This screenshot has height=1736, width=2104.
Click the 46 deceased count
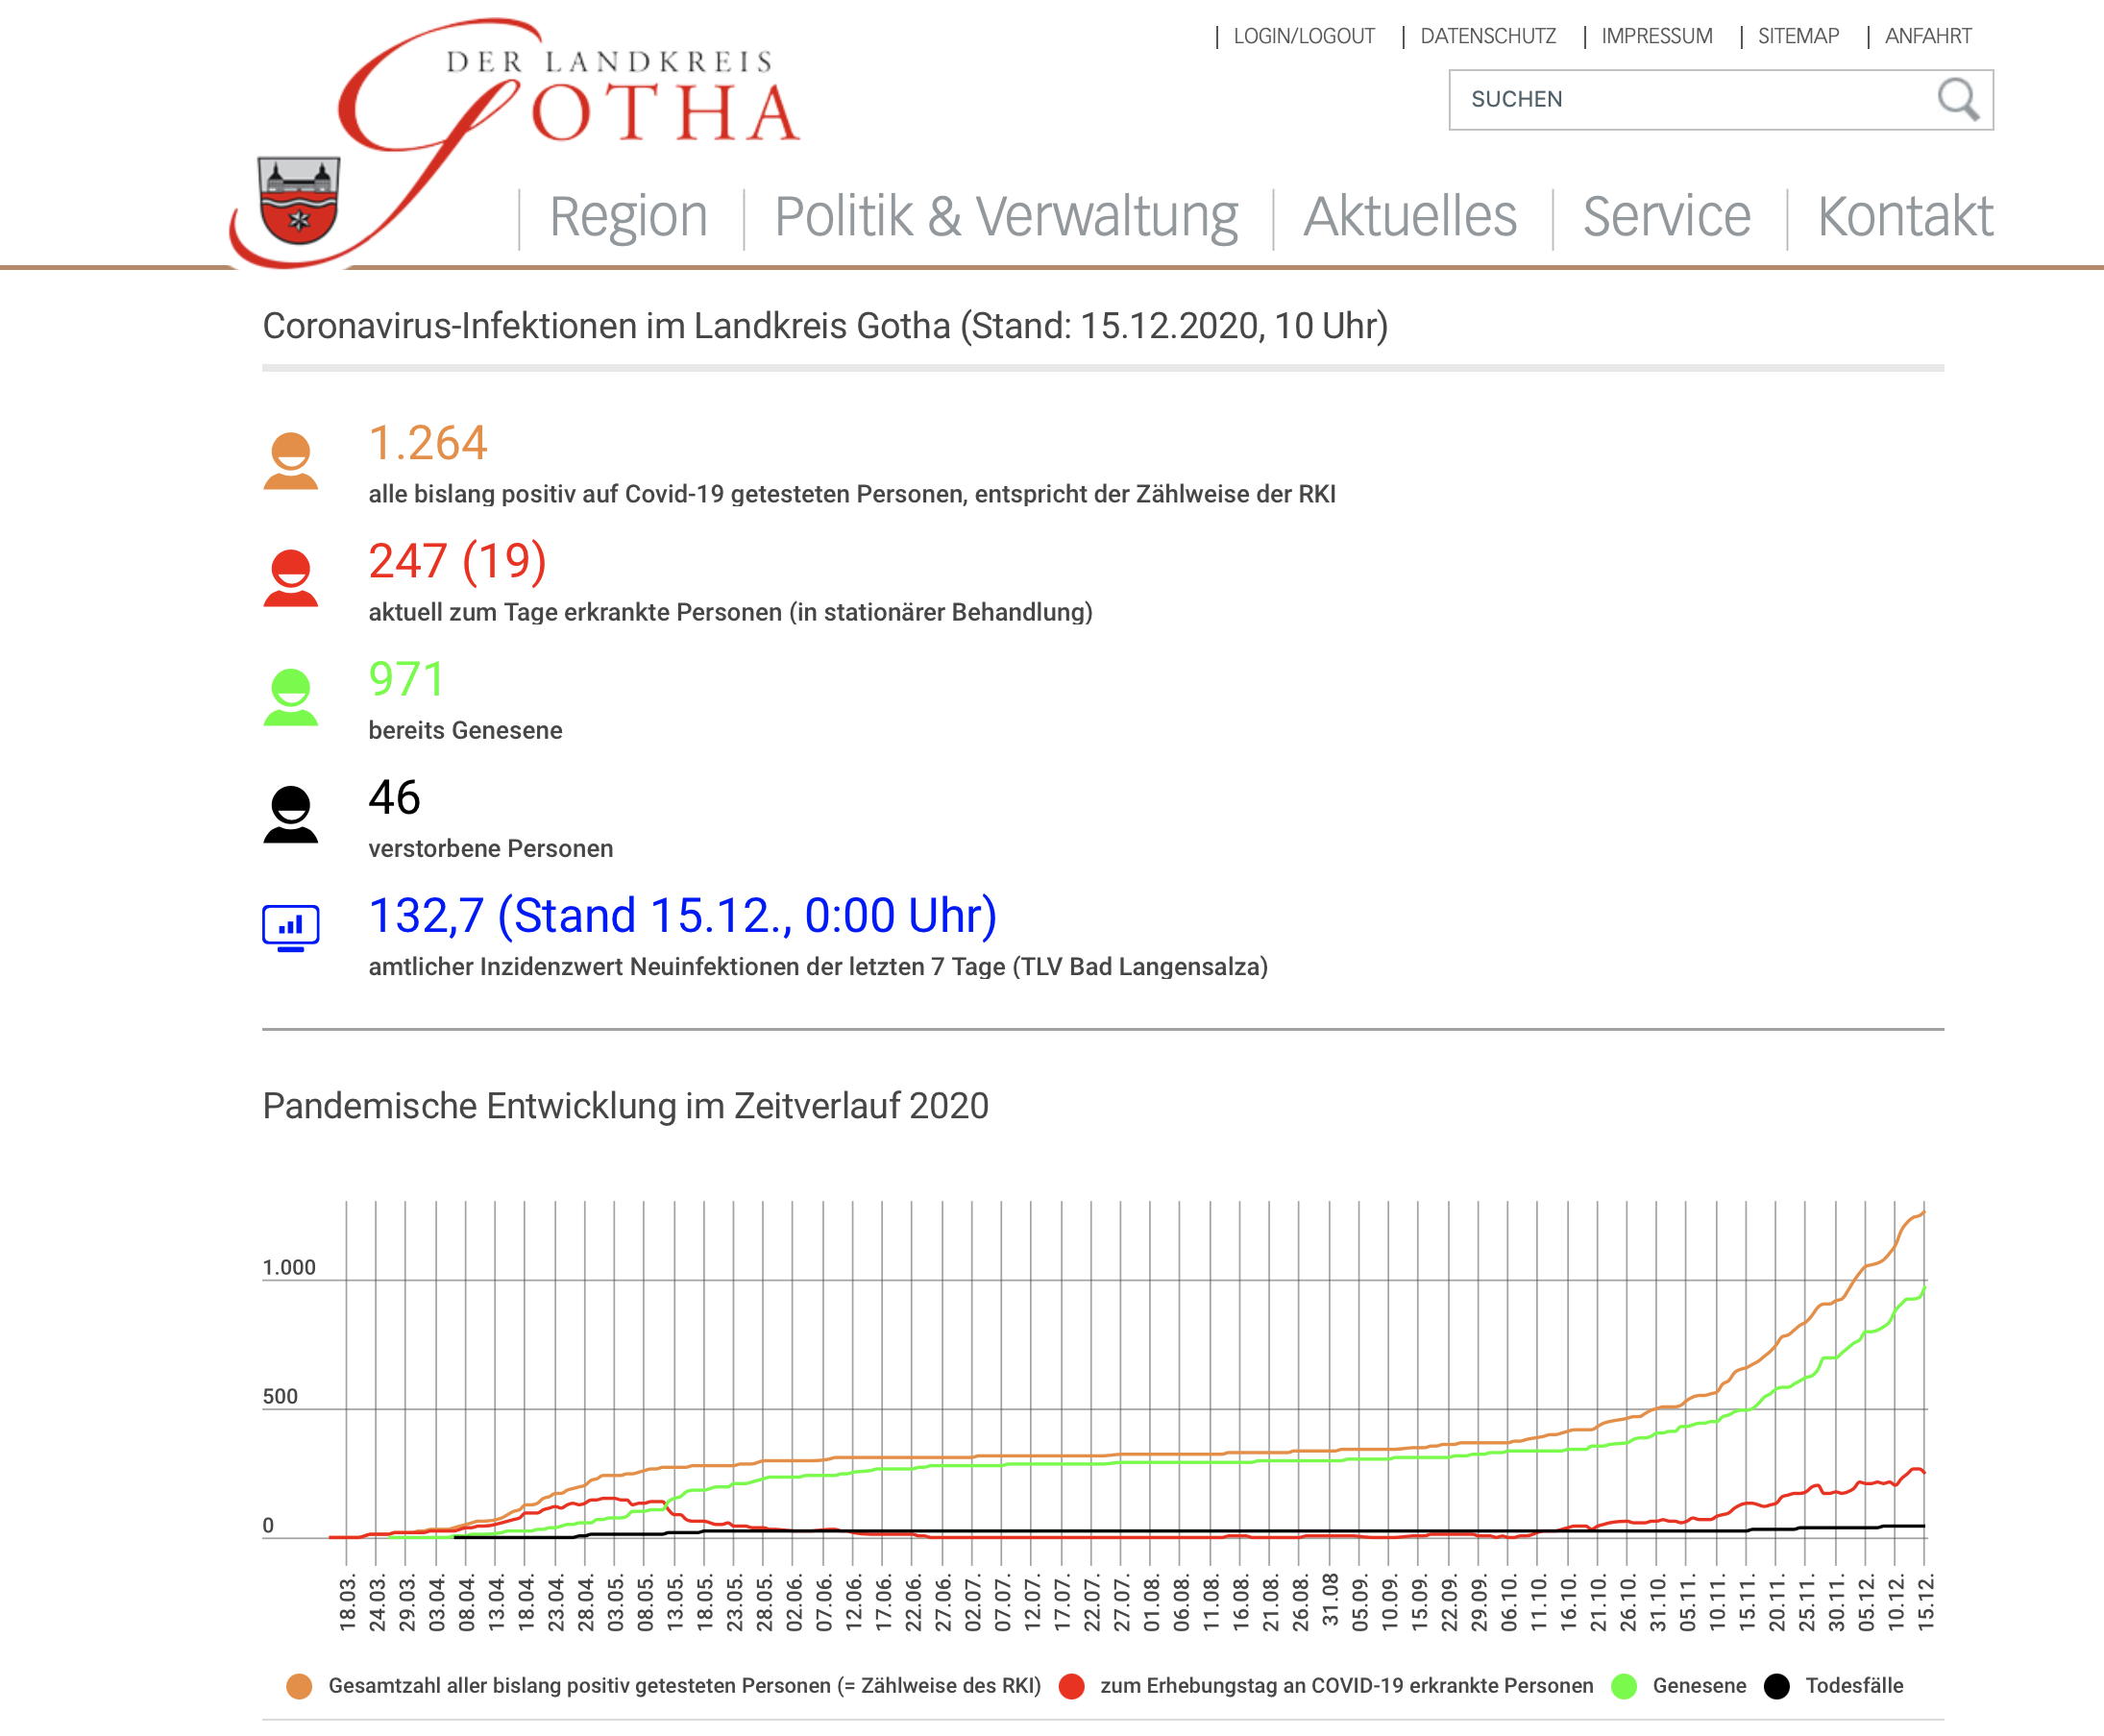click(x=394, y=797)
